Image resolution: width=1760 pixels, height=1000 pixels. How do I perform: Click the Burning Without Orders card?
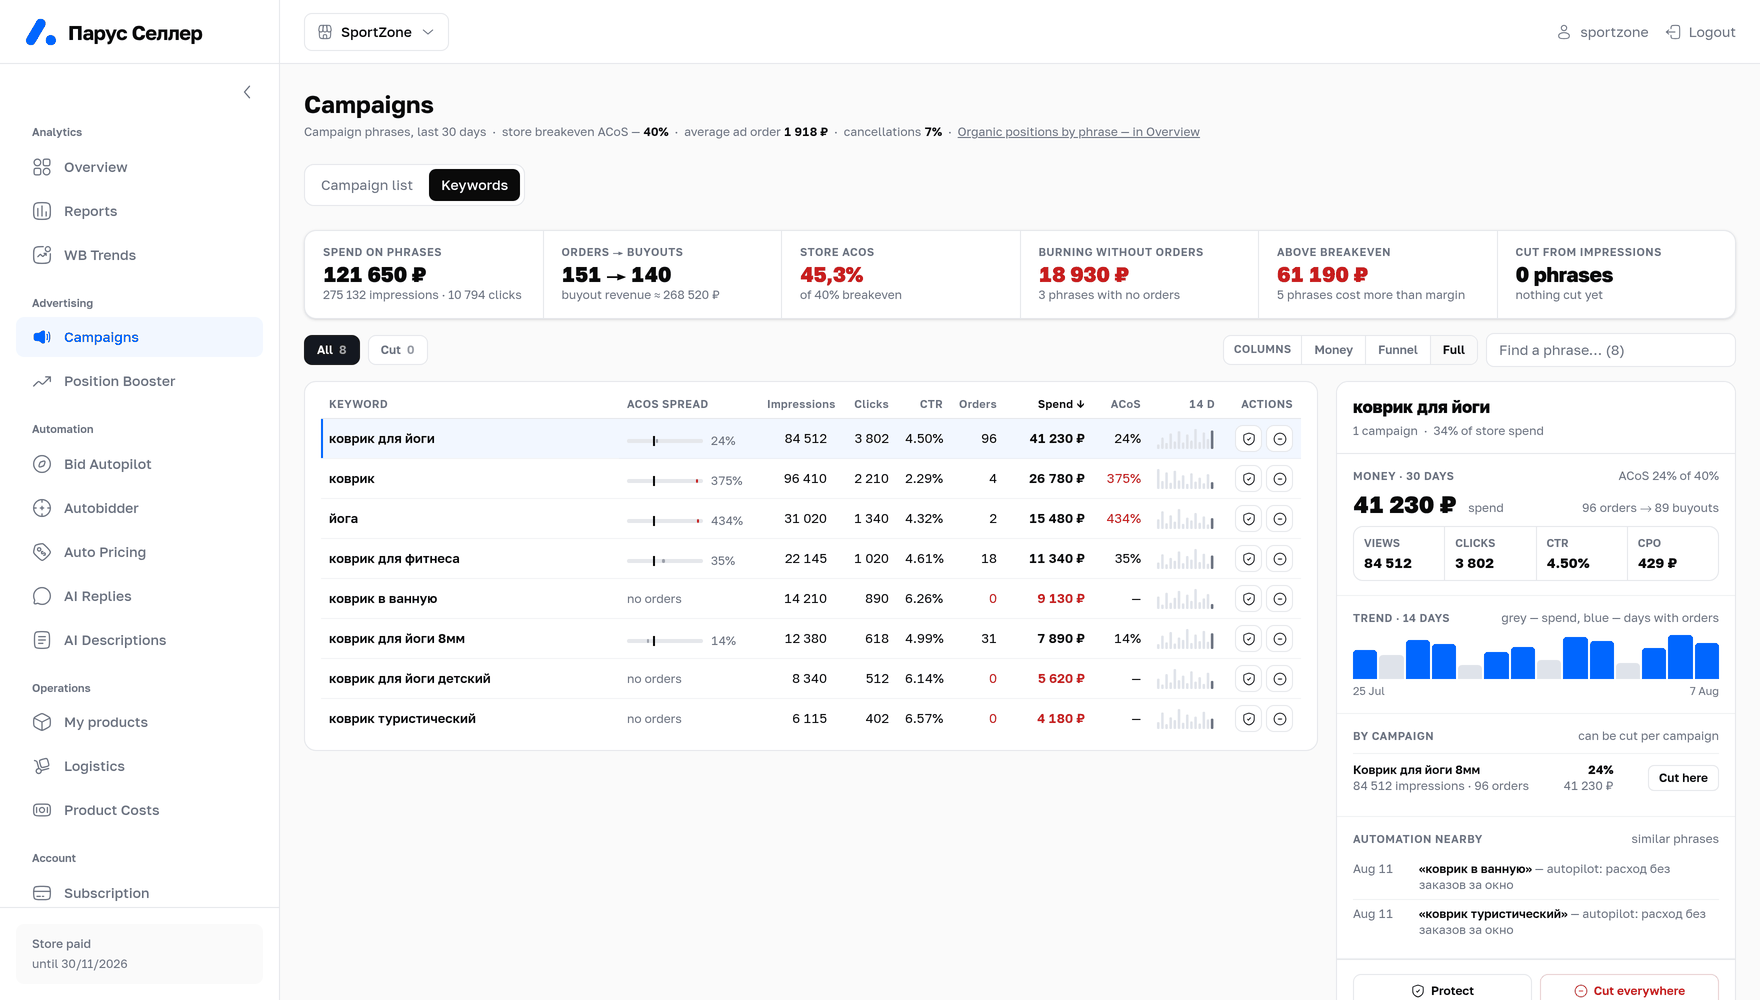tap(1139, 275)
